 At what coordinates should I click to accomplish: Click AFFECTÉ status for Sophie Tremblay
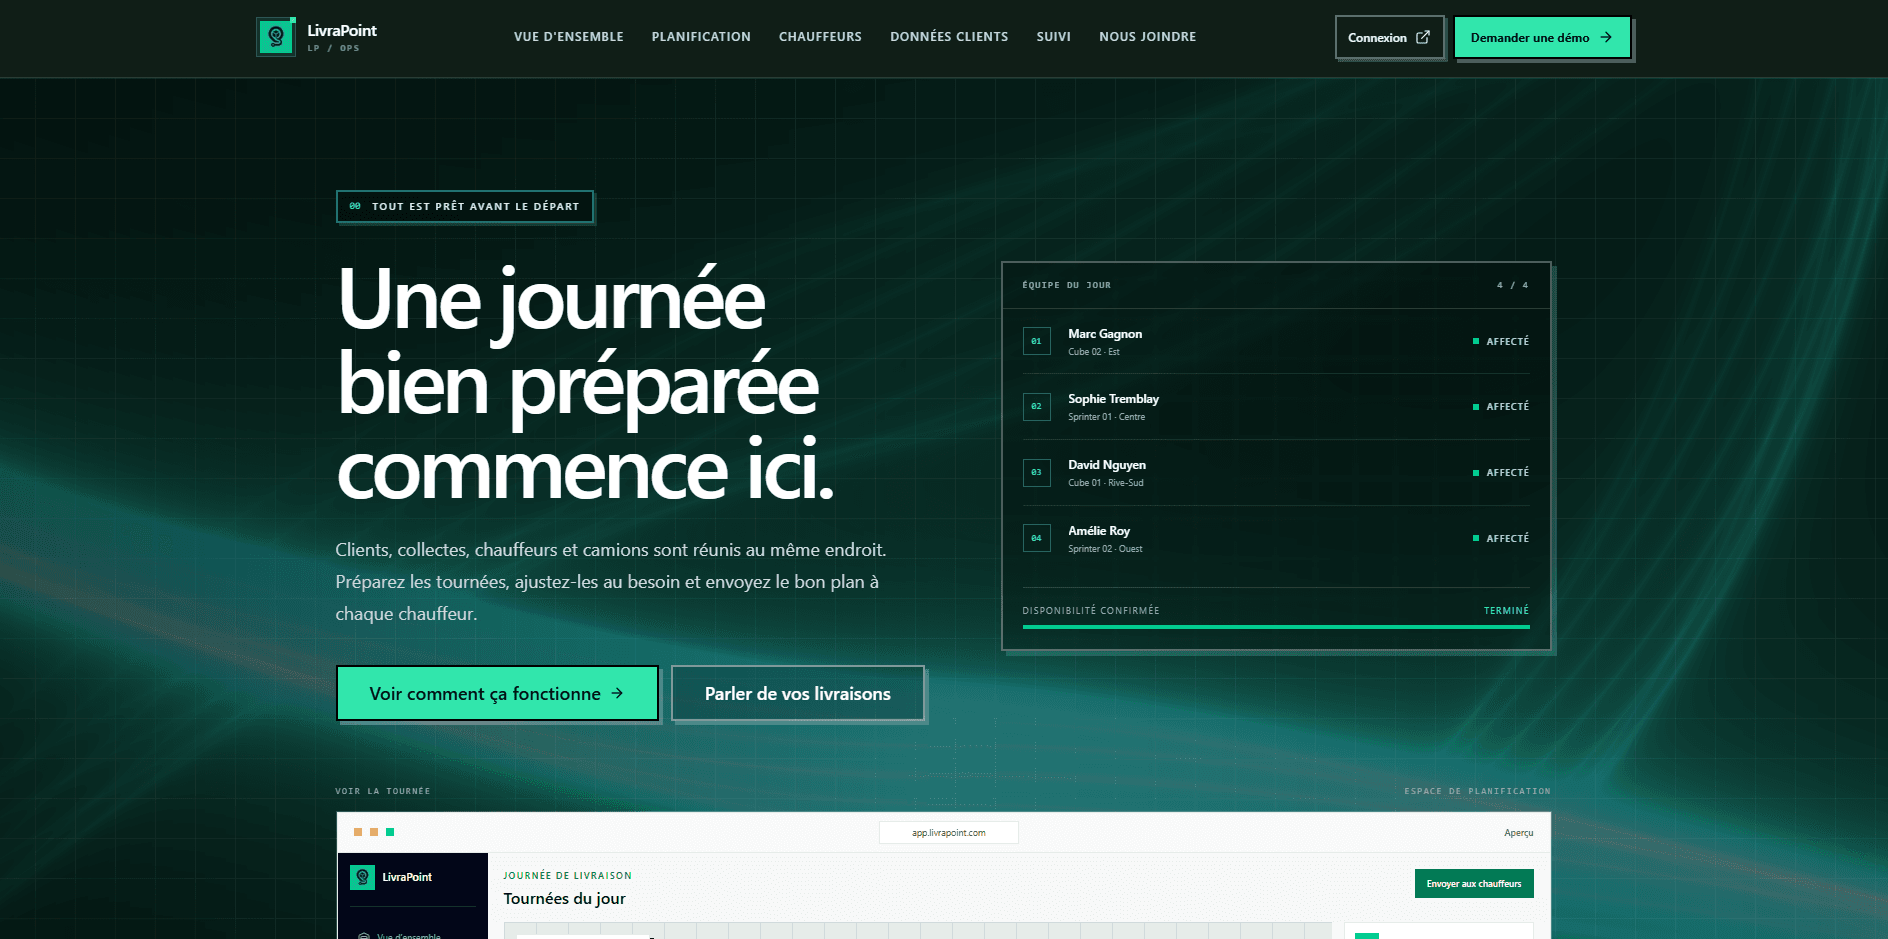[1501, 407]
